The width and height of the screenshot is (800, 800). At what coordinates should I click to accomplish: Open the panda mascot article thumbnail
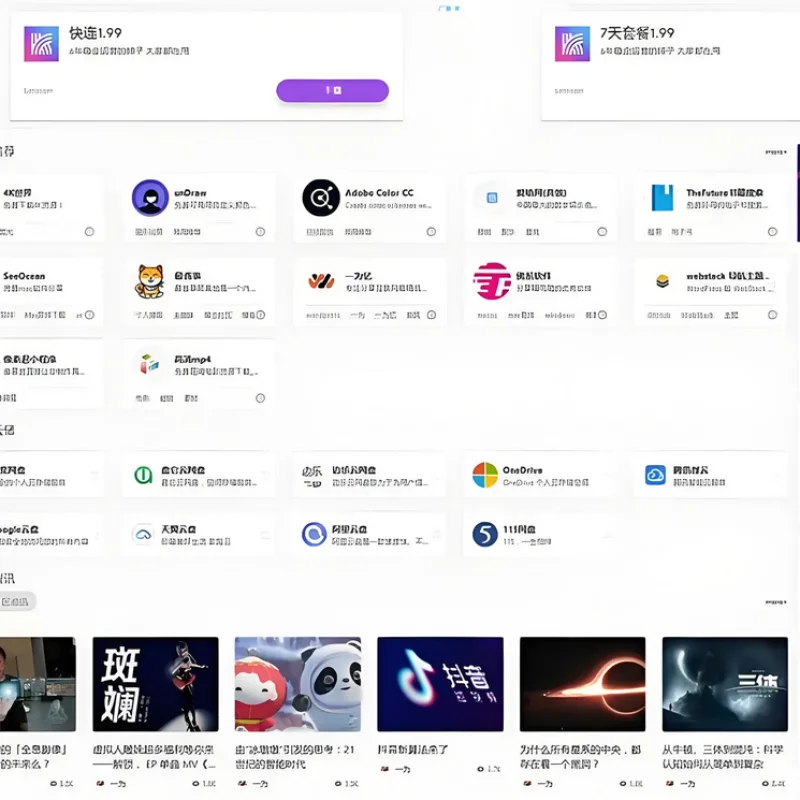click(x=298, y=684)
